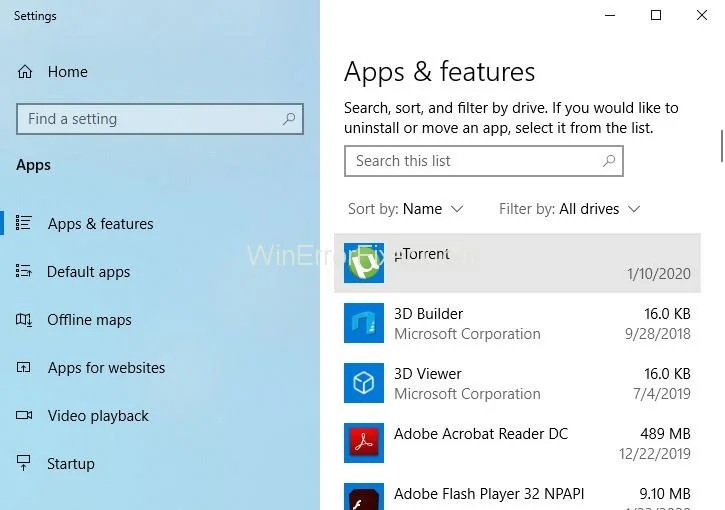Open Apps for websites page

click(x=106, y=368)
